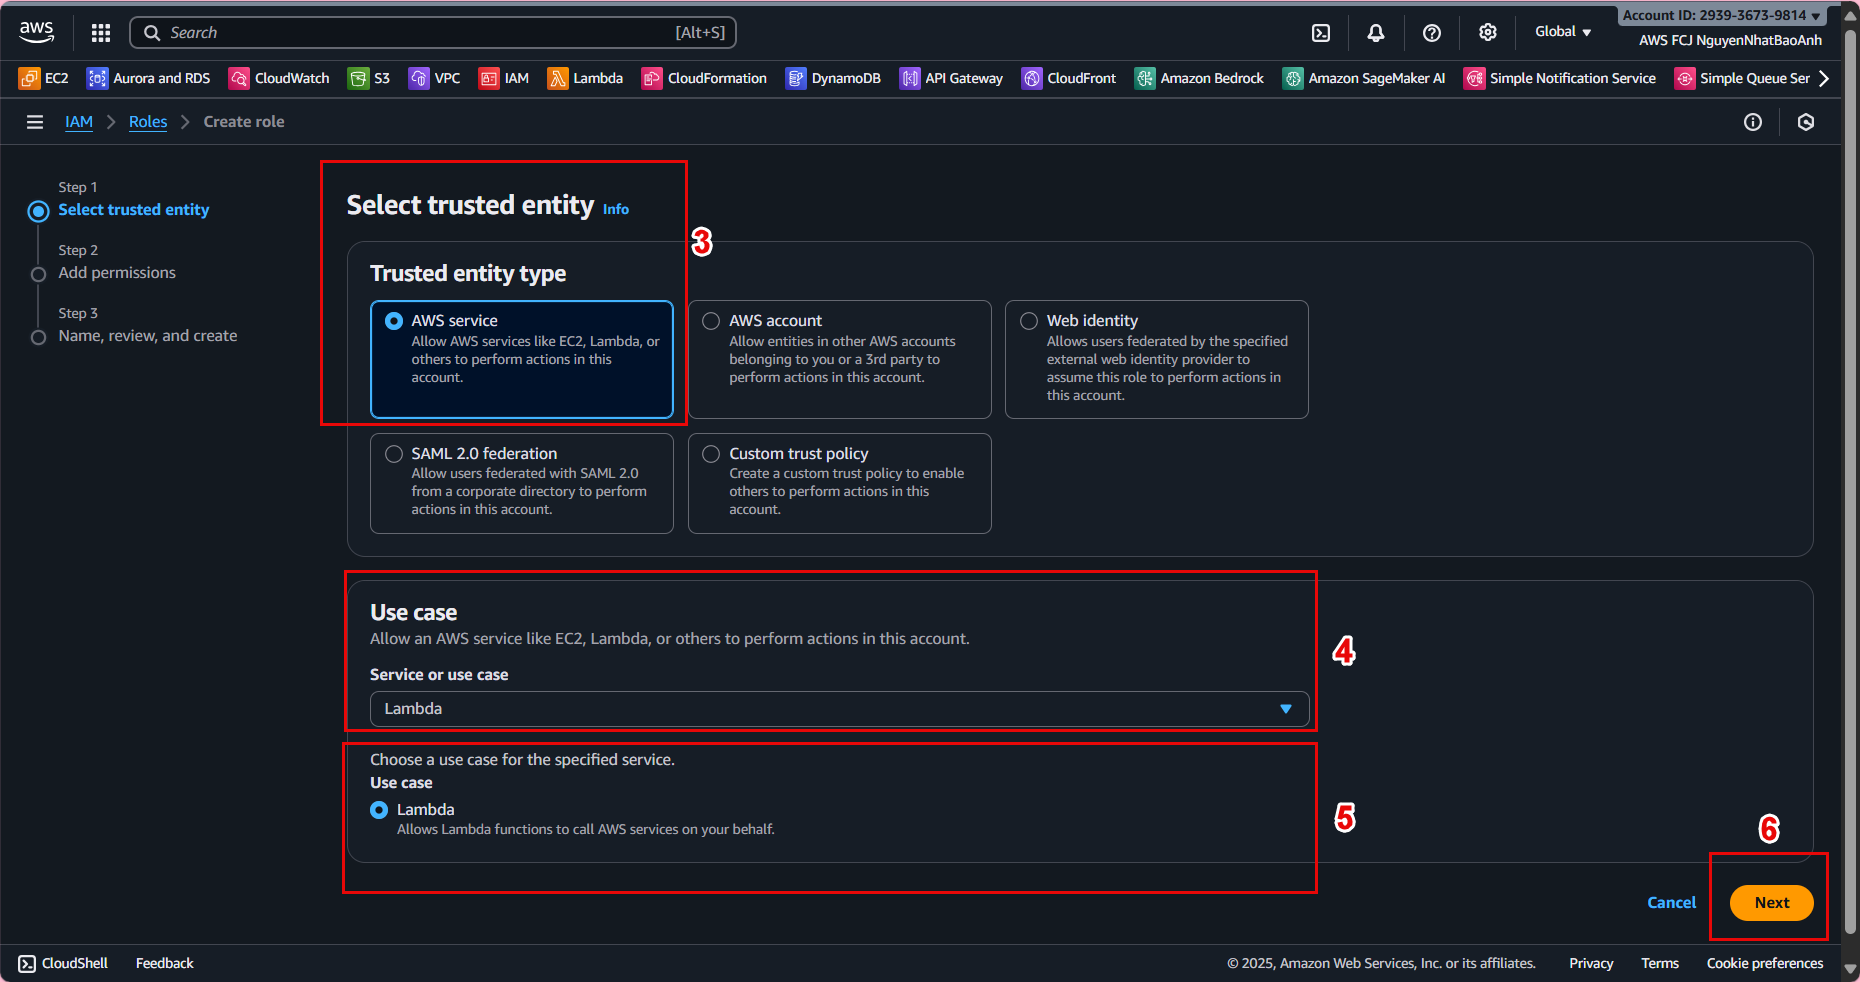Viewport: 1860px width, 982px height.
Task: Open the Global region dropdown
Action: pos(1563,32)
